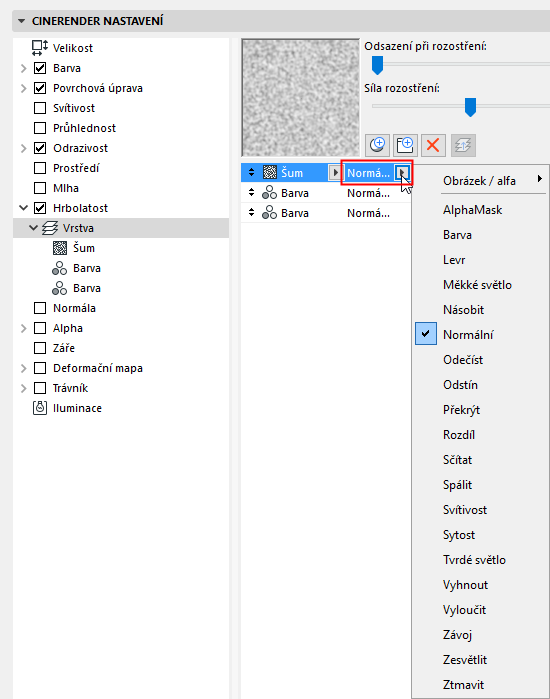Click reorder arrows on second Barva layer row
This screenshot has height=699, width=550.
pyautogui.click(x=251, y=213)
